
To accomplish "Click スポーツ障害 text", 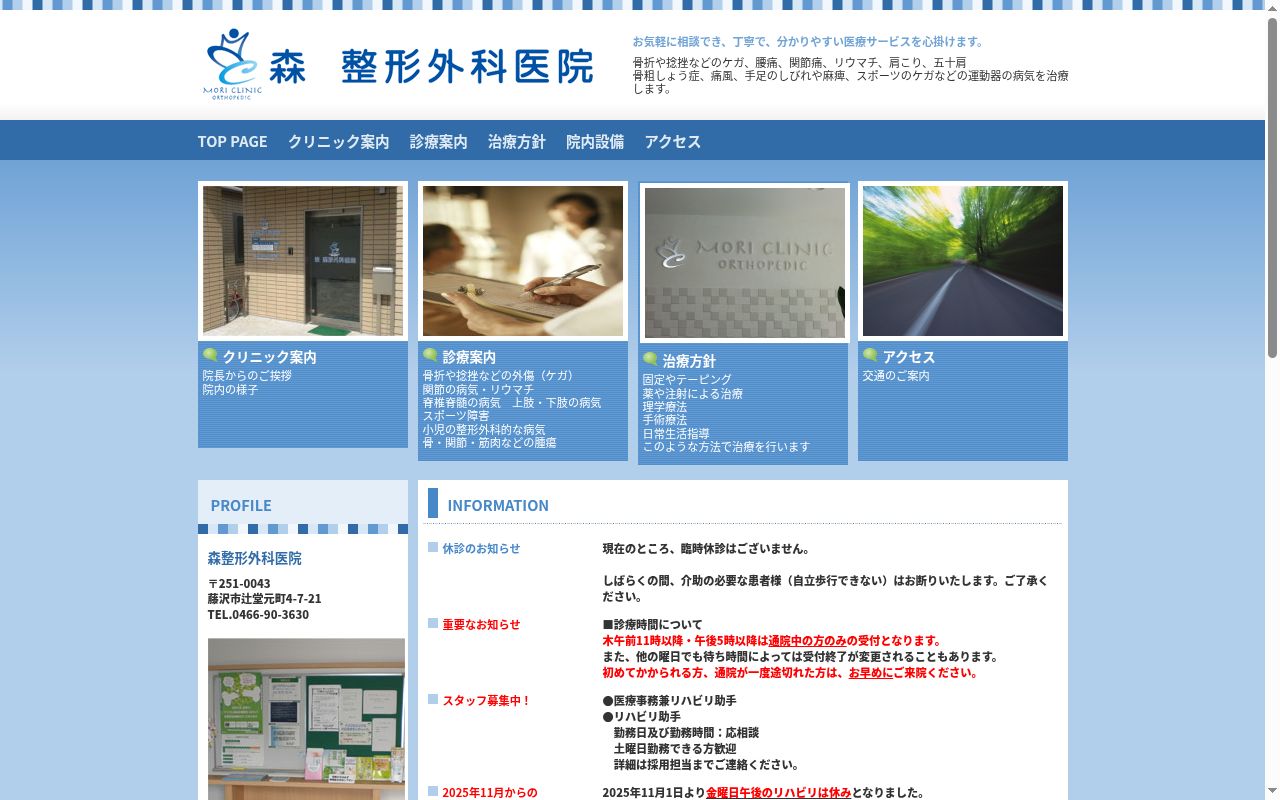I will [x=456, y=416].
